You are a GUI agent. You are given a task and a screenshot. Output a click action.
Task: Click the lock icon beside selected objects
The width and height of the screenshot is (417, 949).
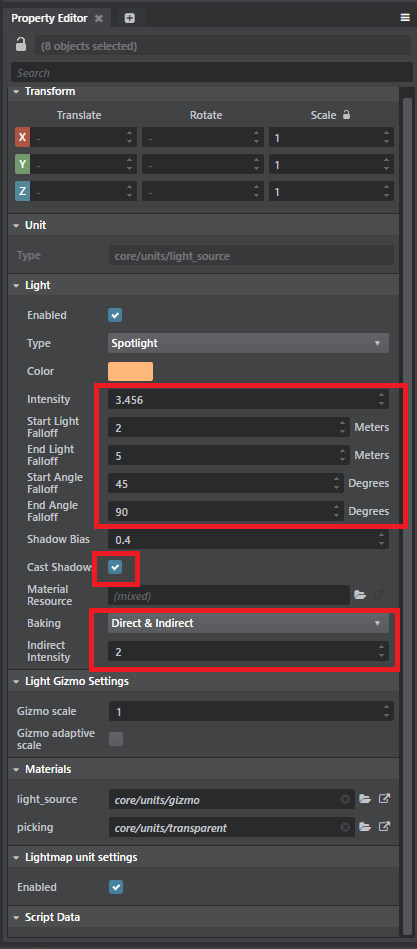pos(21,45)
